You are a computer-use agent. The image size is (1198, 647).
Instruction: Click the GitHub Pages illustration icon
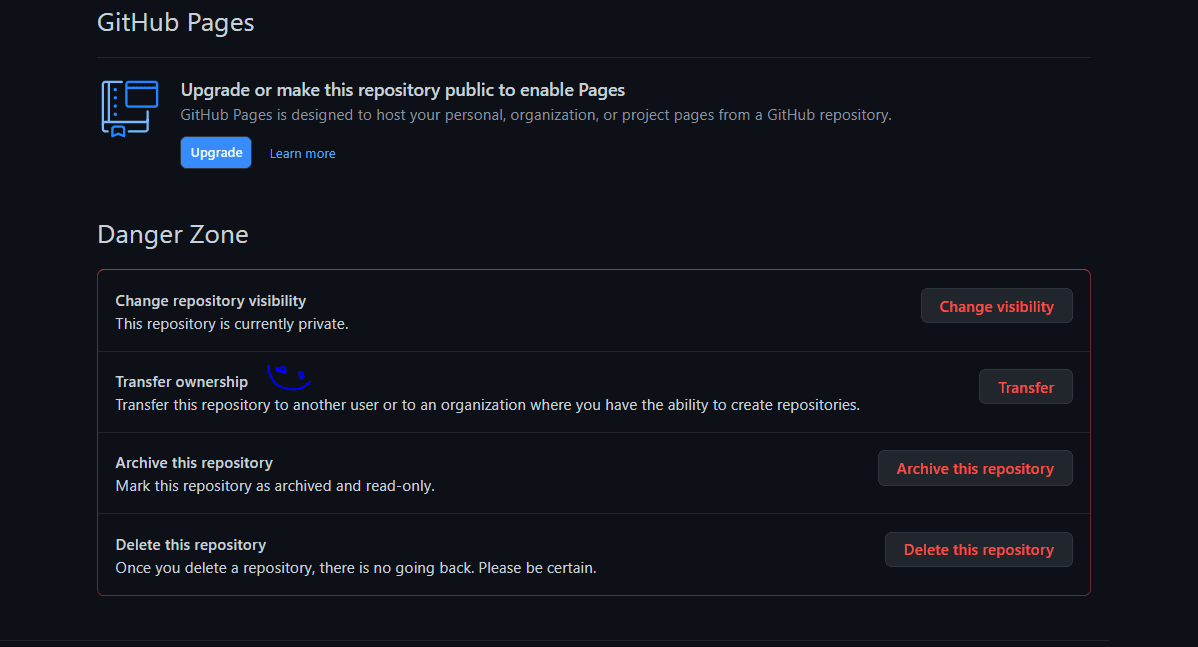click(x=130, y=108)
